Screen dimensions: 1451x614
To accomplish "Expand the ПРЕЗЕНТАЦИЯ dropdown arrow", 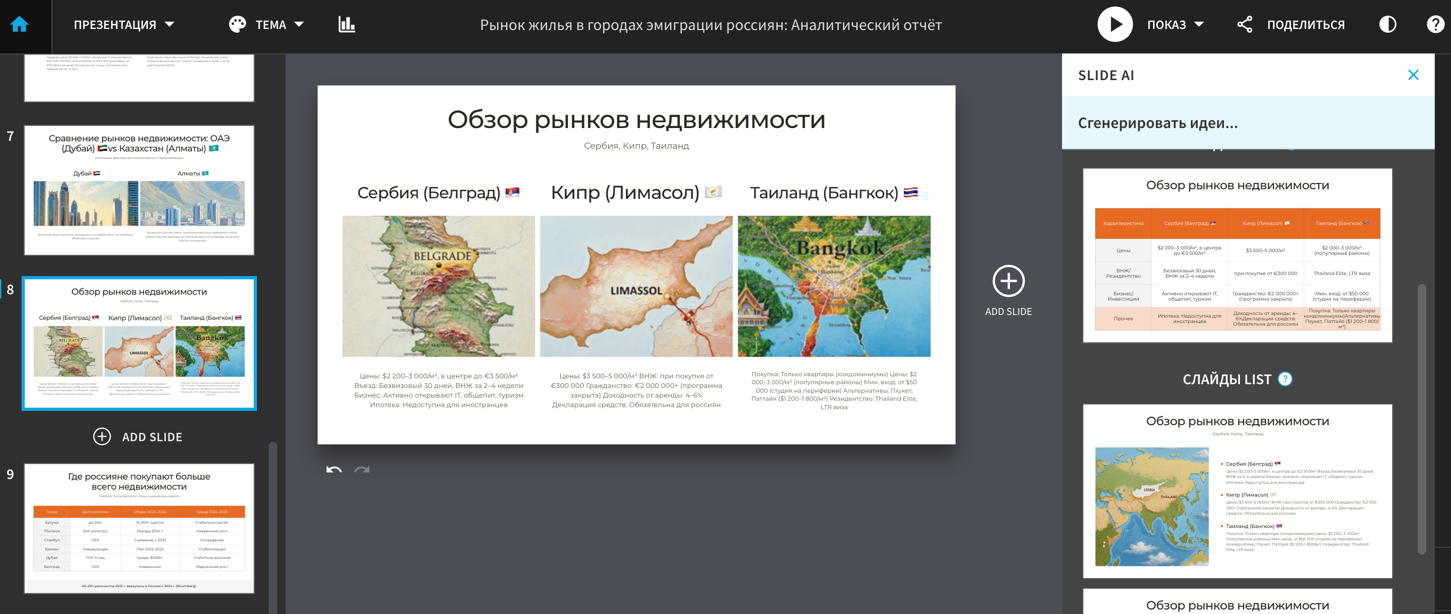I will click(x=169, y=25).
